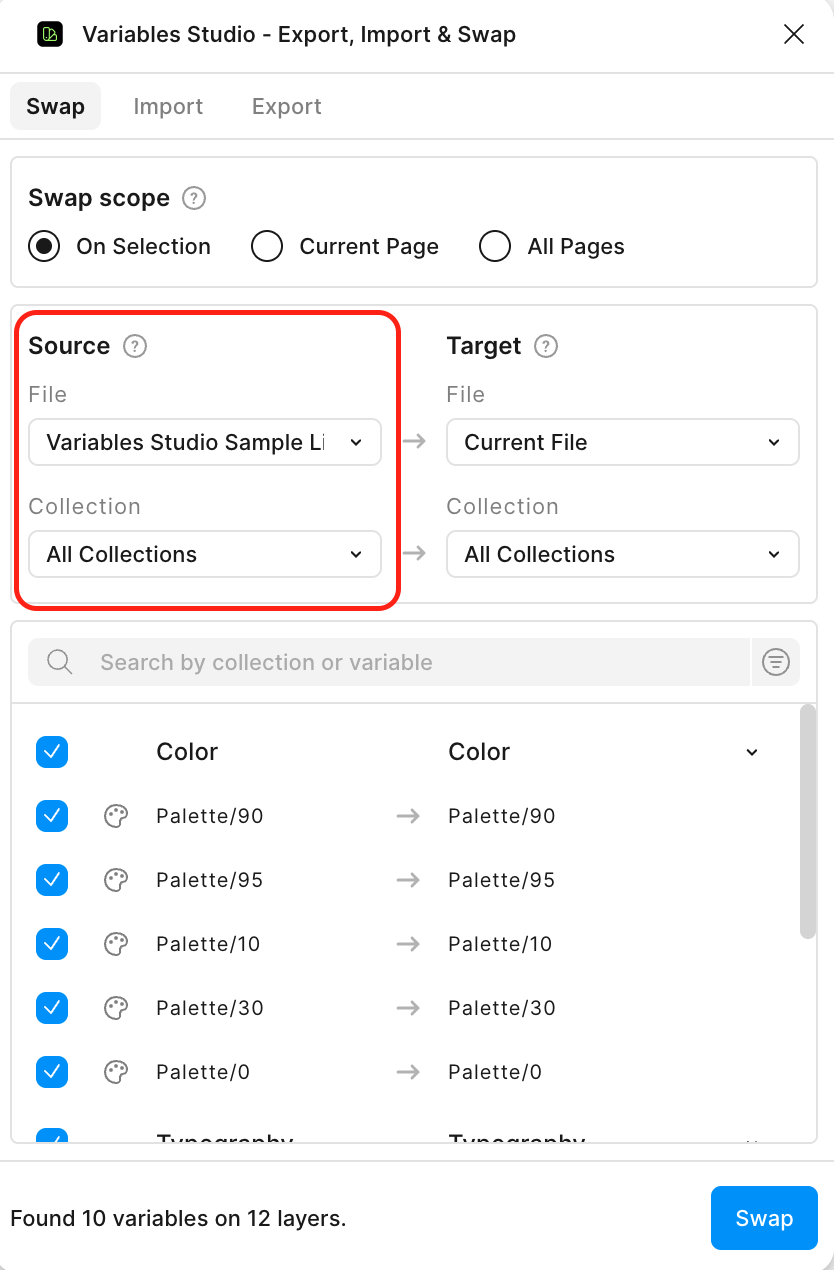This screenshot has height=1270, width=834.
Task: Open the filter options beside the search bar
Action: pyautogui.click(x=776, y=662)
